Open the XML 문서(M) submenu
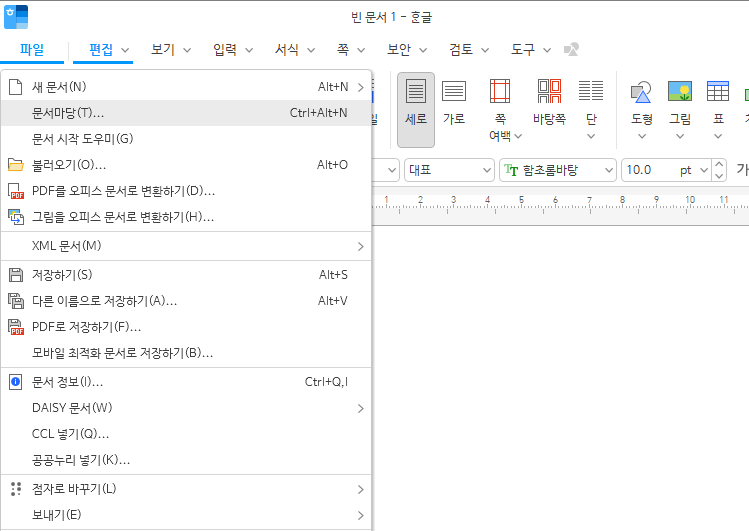Image resolution: width=749 pixels, height=531 pixels. click(186, 246)
